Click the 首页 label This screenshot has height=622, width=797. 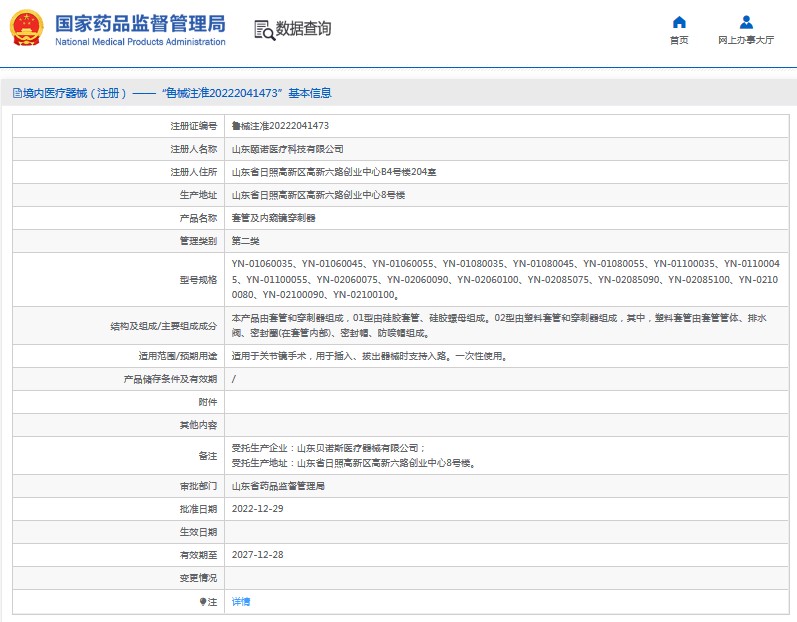pyautogui.click(x=679, y=40)
